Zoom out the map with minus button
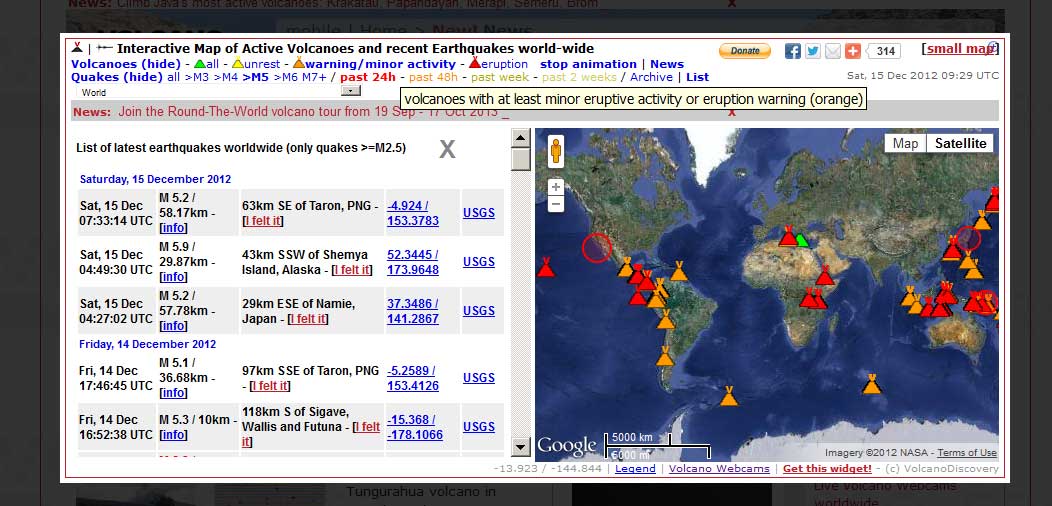The height and width of the screenshot is (506, 1052). pyautogui.click(x=556, y=204)
